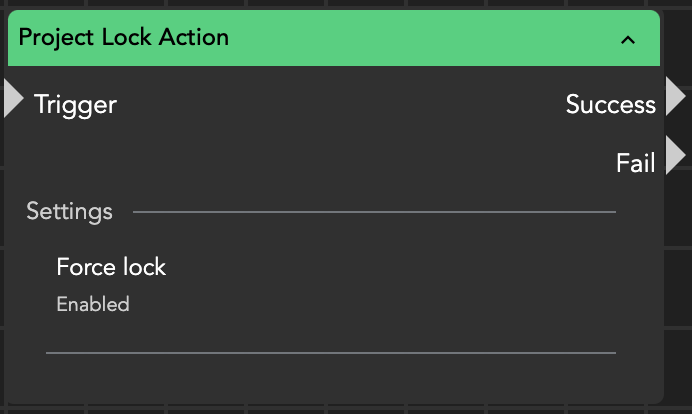Click the Fail output port arrow
The height and width of the screenshot is (414, 692).
[675, 156]
